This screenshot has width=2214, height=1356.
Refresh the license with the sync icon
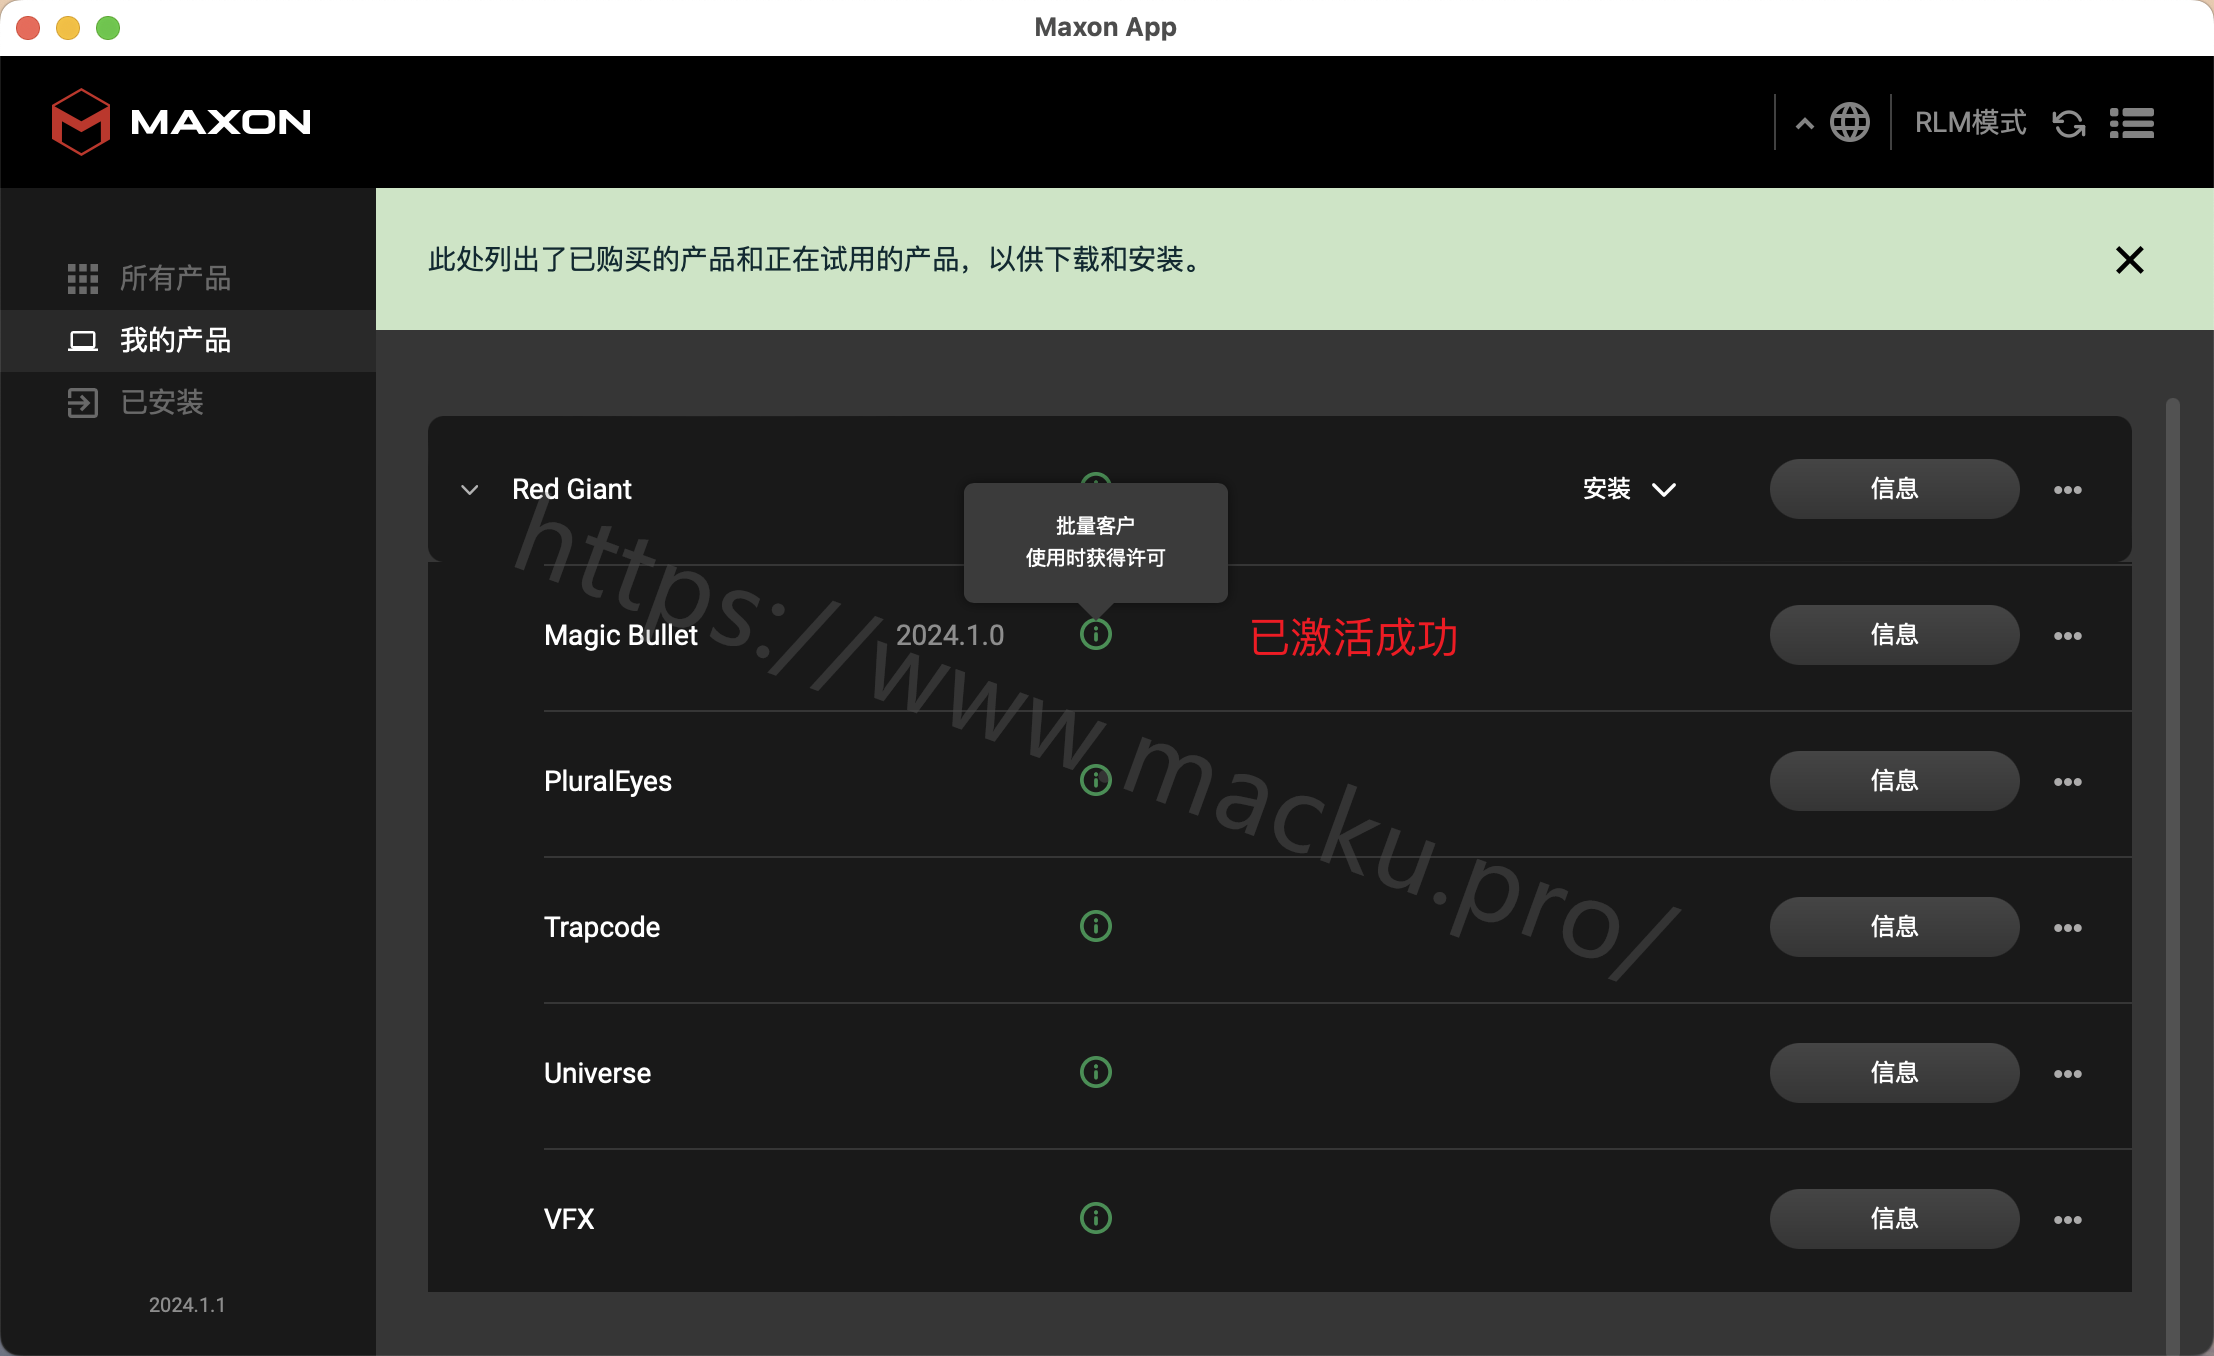(x=2069, y=124)
